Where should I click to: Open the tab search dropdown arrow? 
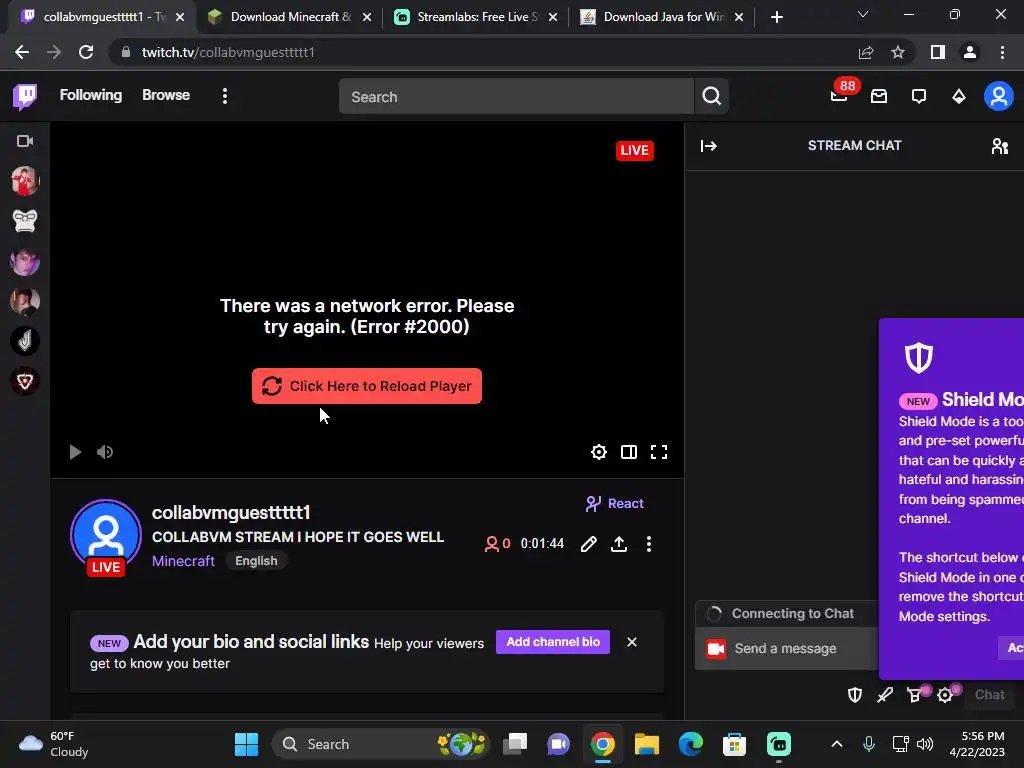coord(863,14)
